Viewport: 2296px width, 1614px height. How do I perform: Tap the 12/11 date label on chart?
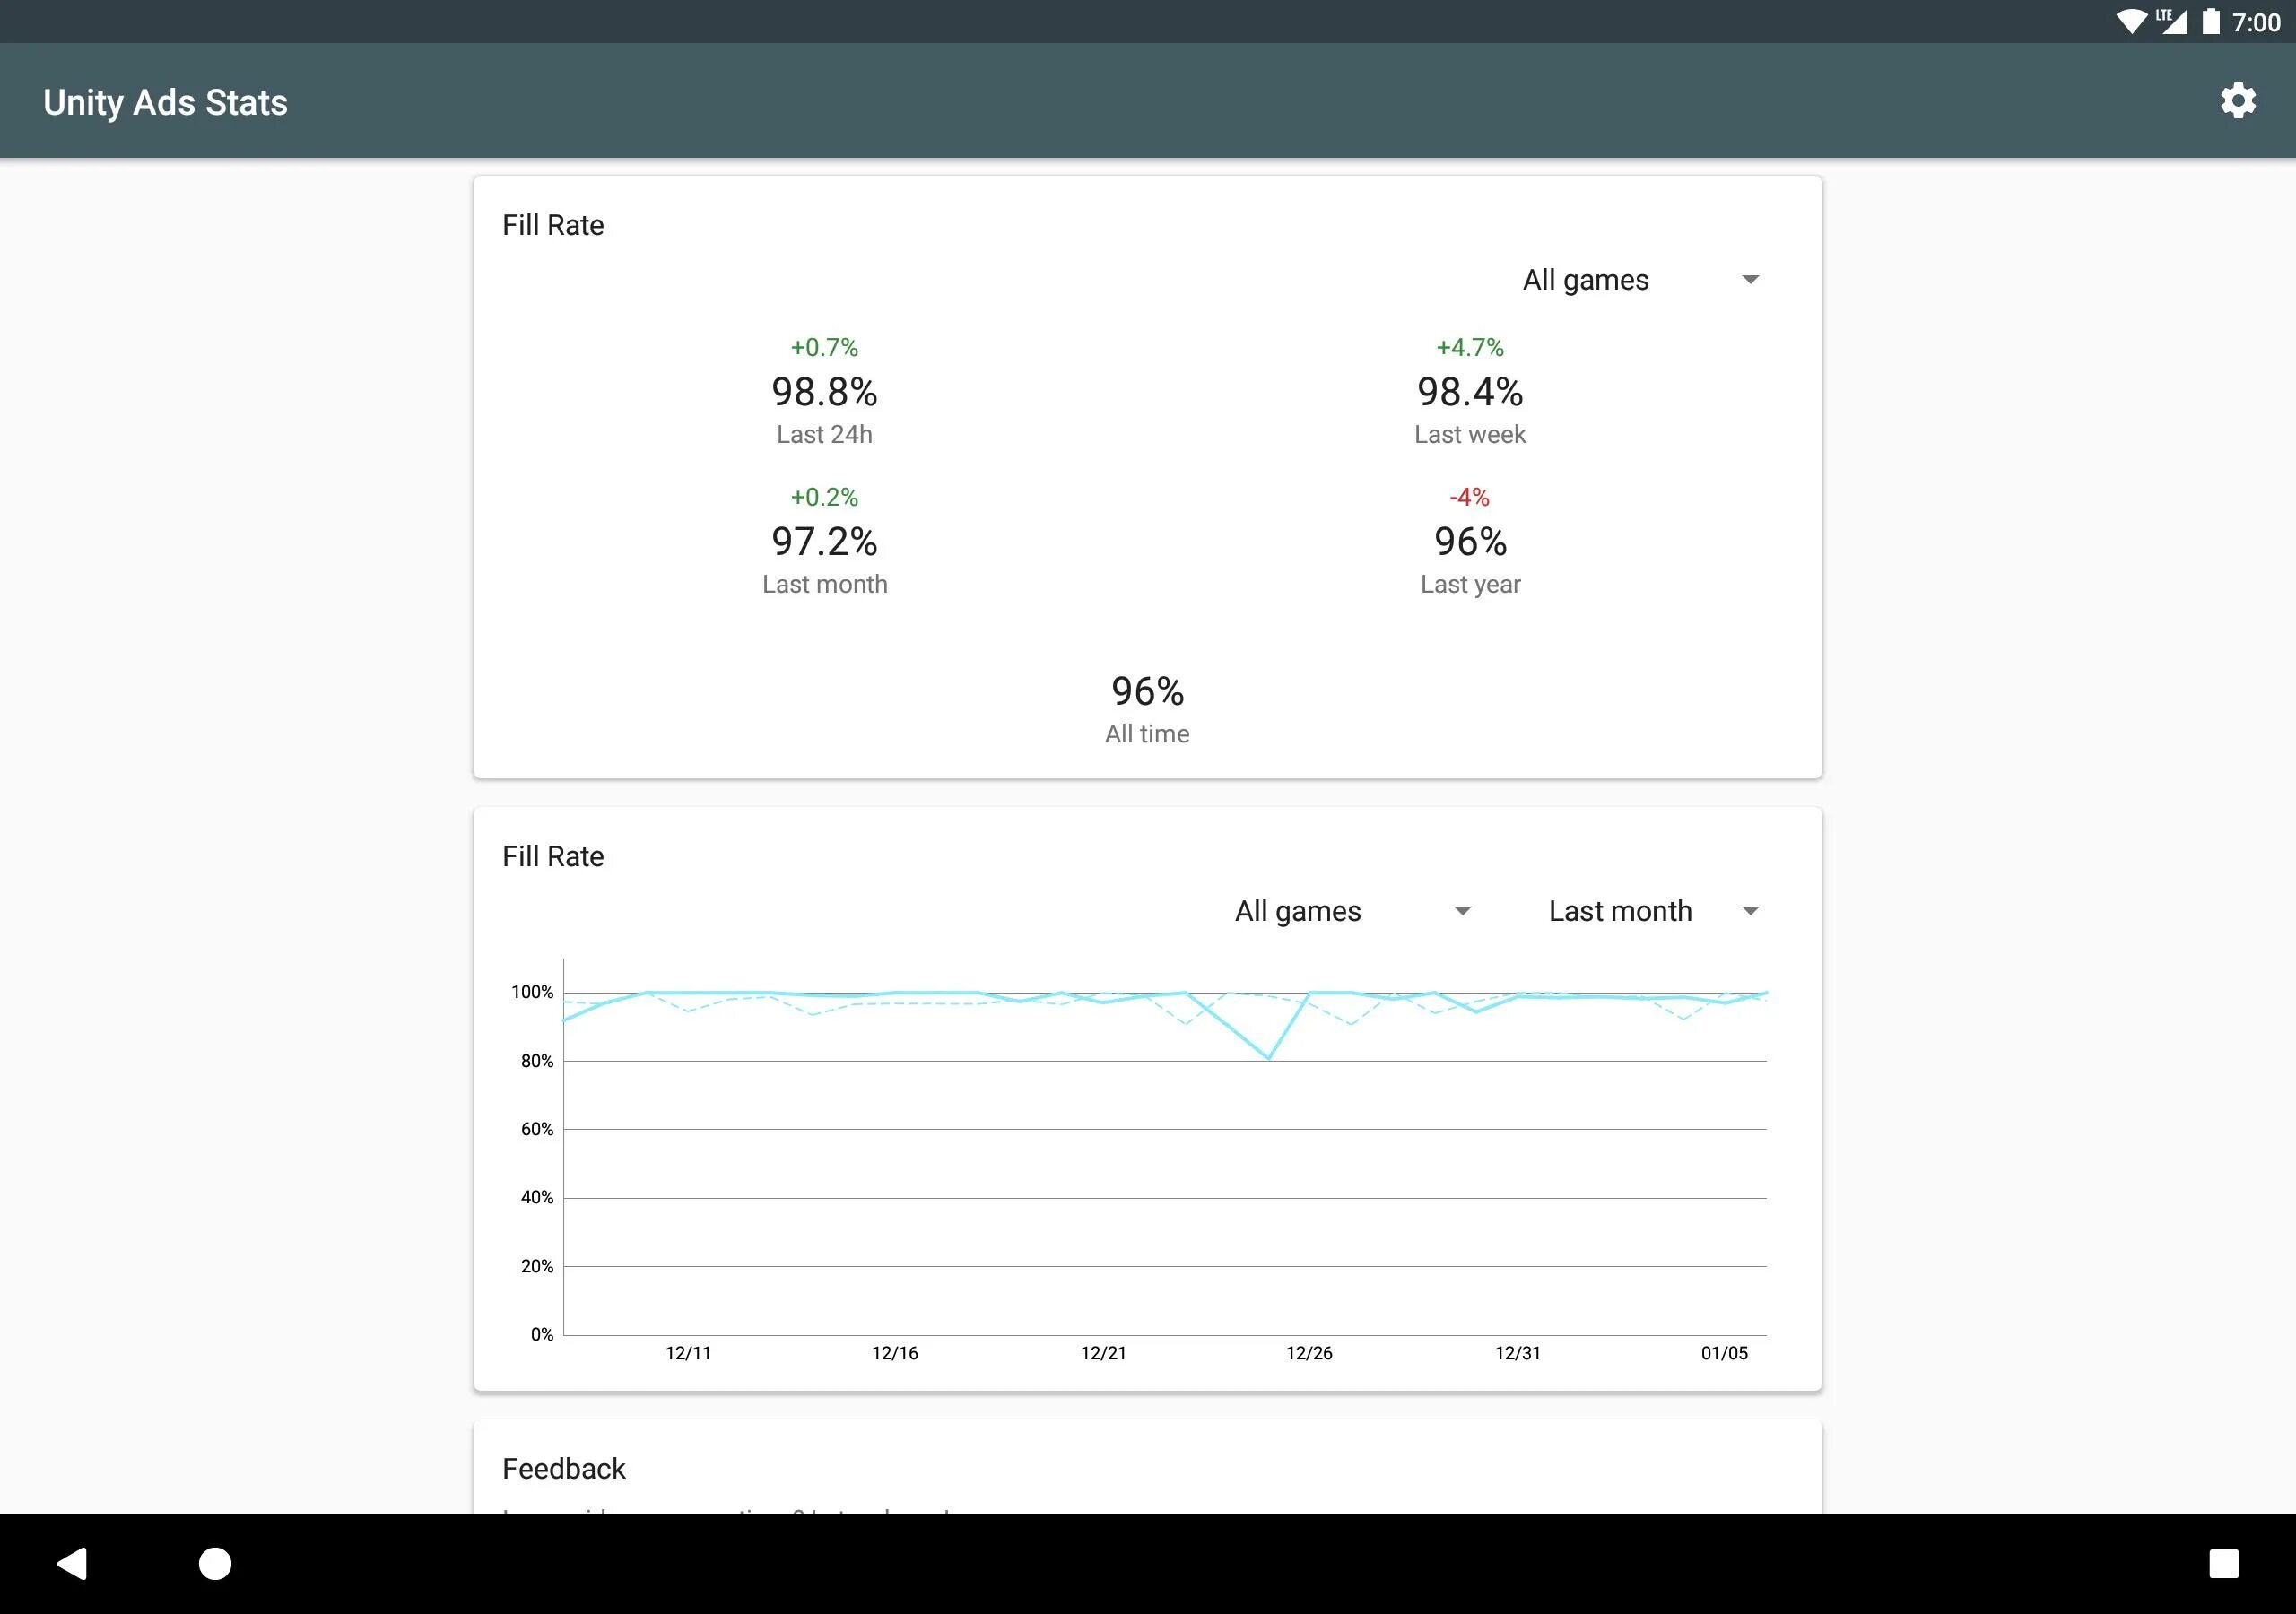(688, 1353)
